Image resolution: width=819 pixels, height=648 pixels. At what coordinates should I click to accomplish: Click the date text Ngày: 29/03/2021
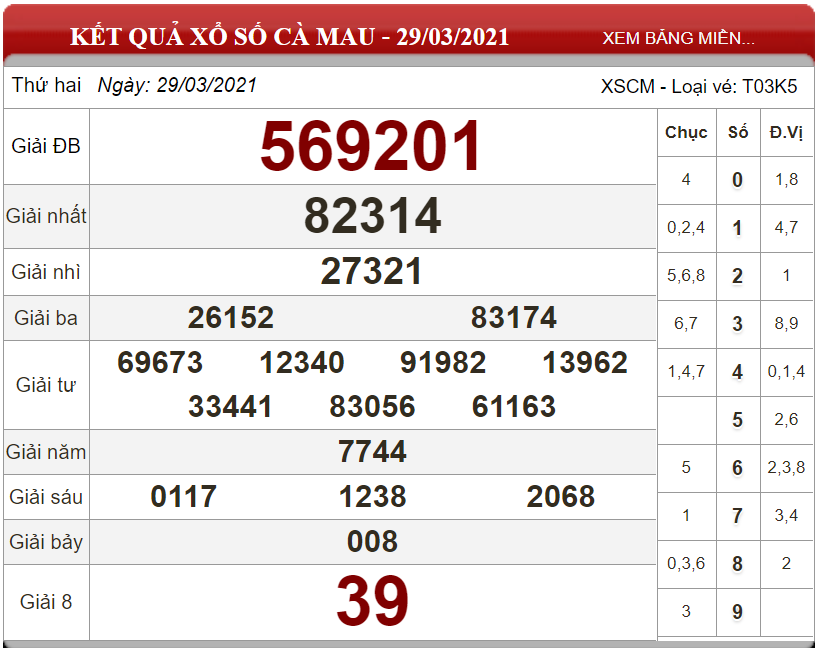[177, 86]
